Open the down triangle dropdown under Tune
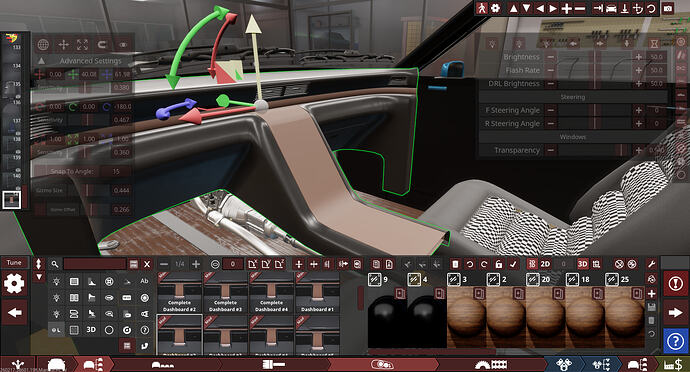The width and height of the screenshot is (690, 372). (39, 277)
